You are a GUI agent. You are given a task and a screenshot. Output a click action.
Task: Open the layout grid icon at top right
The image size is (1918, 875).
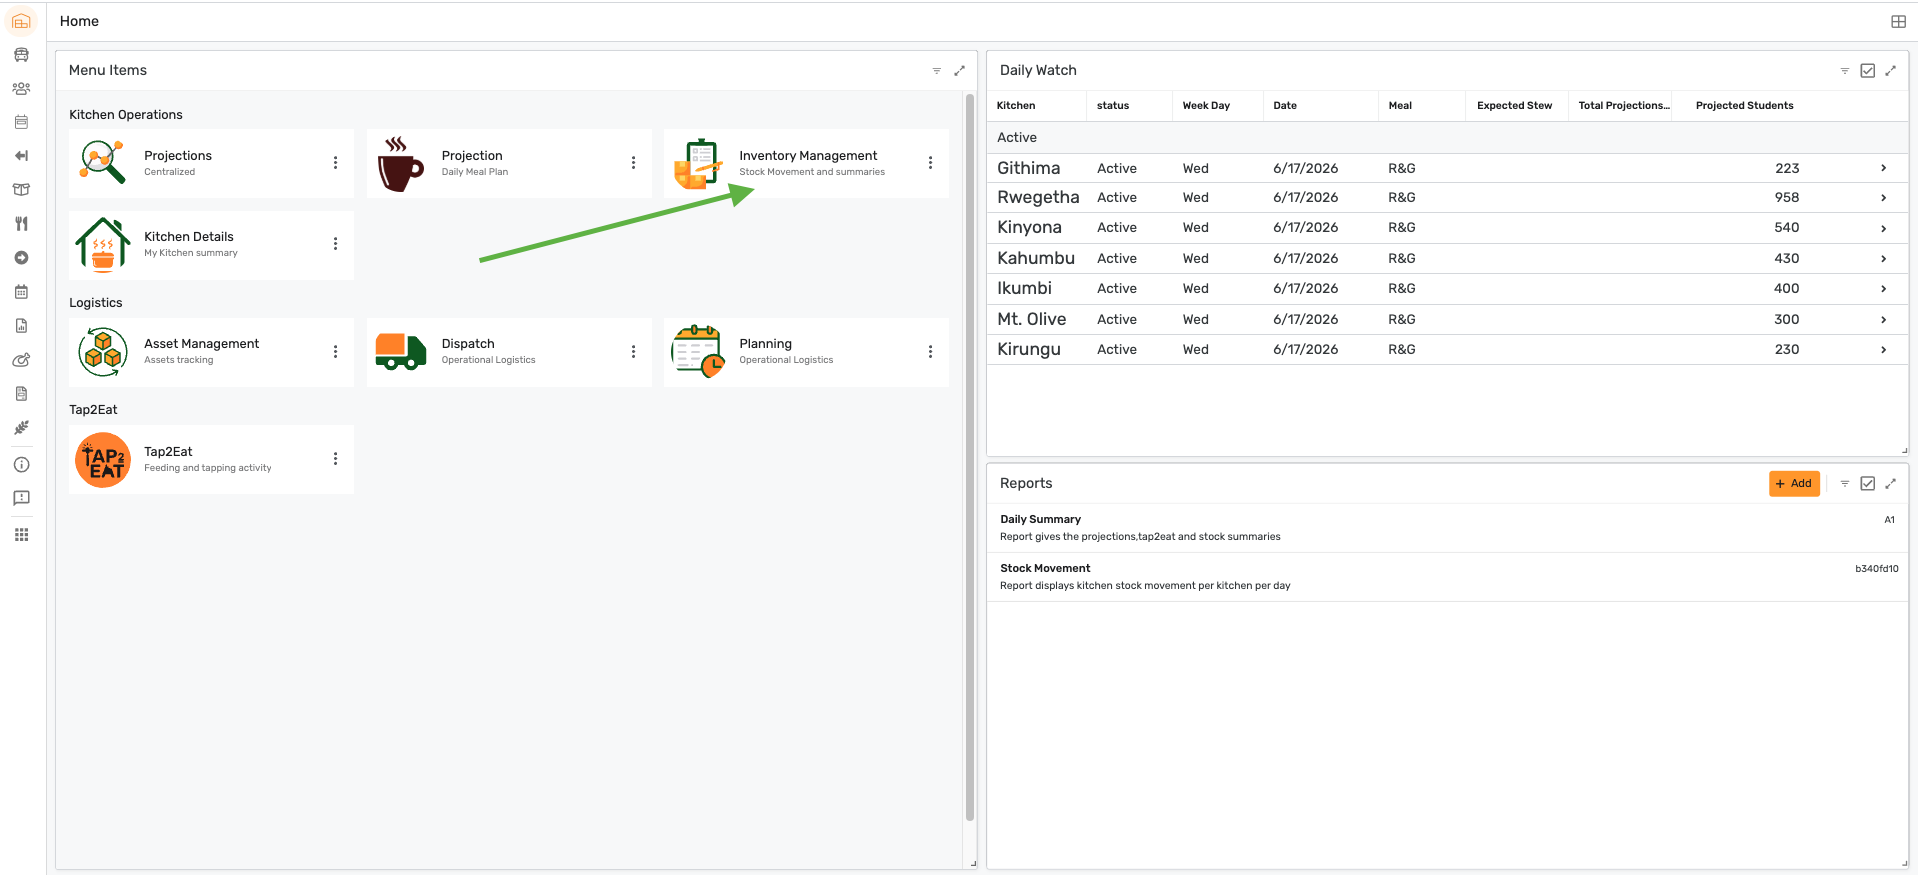pos(1898,22)
